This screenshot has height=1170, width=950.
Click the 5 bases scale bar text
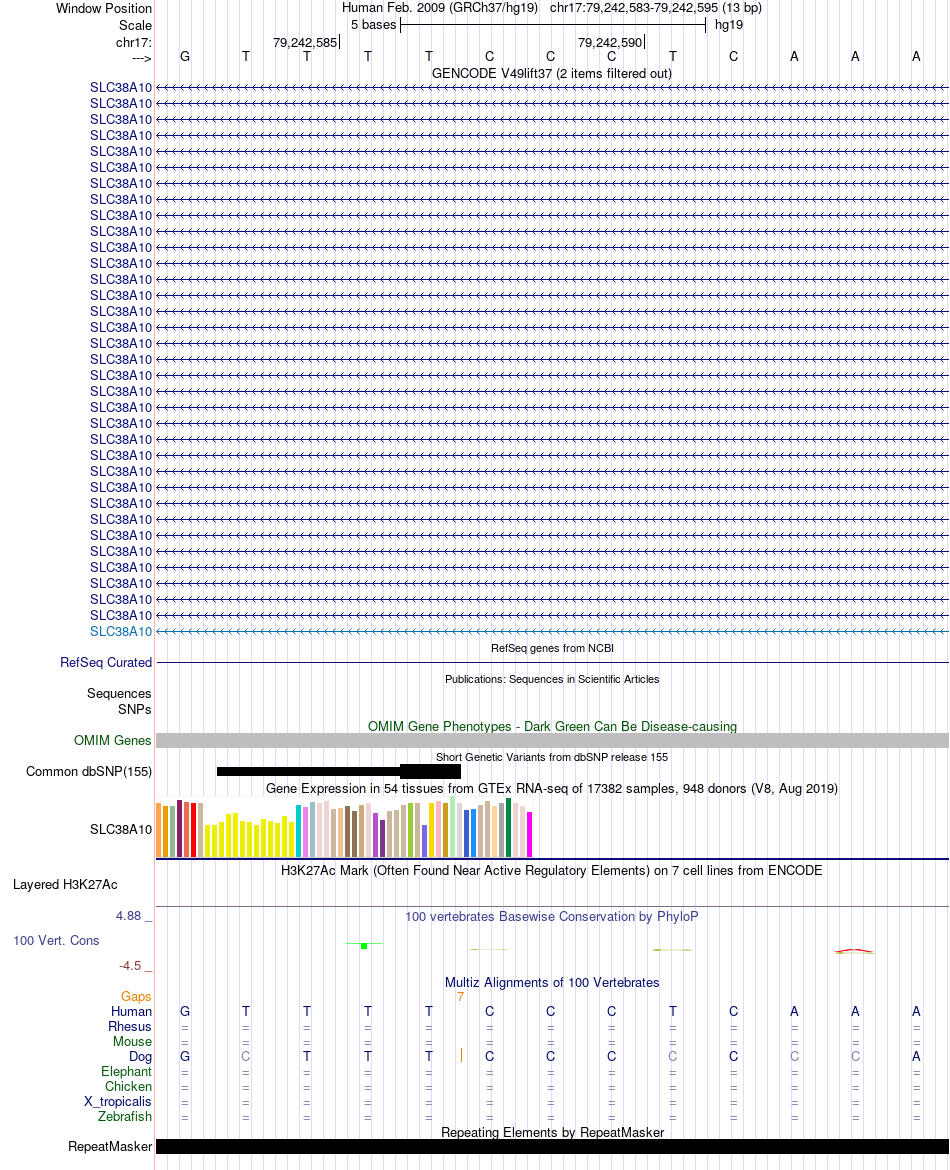(373, 25)
